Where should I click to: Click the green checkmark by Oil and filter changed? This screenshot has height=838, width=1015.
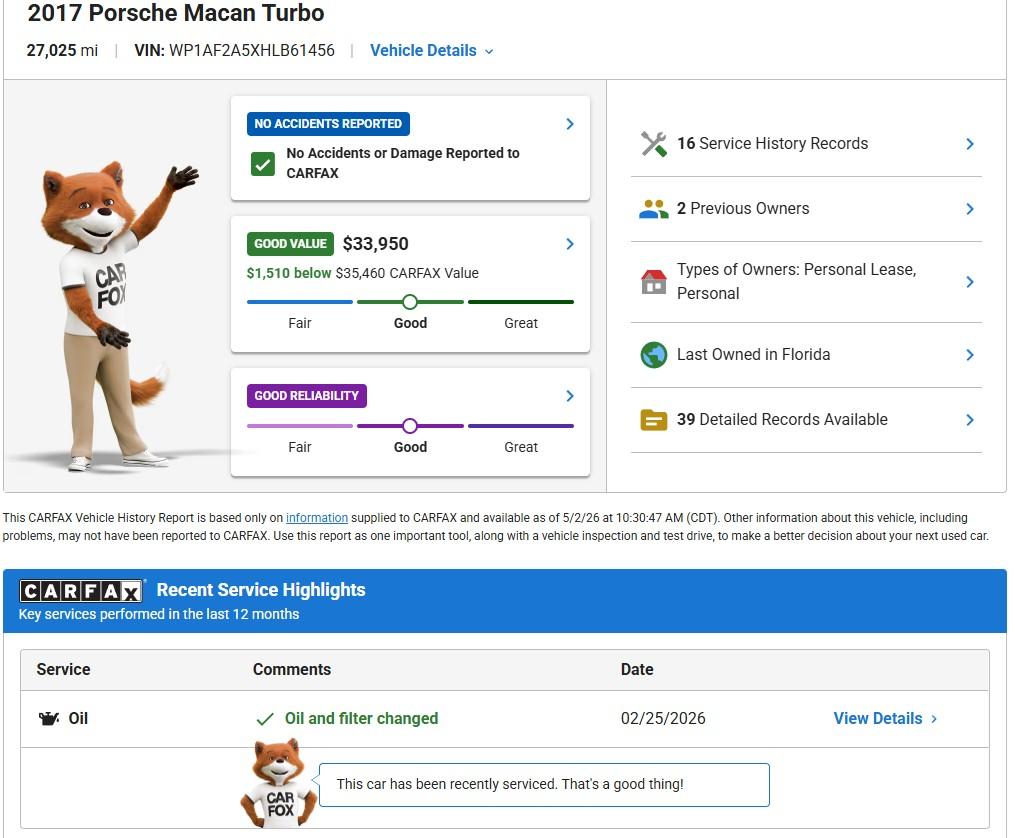tap(265, 719)
